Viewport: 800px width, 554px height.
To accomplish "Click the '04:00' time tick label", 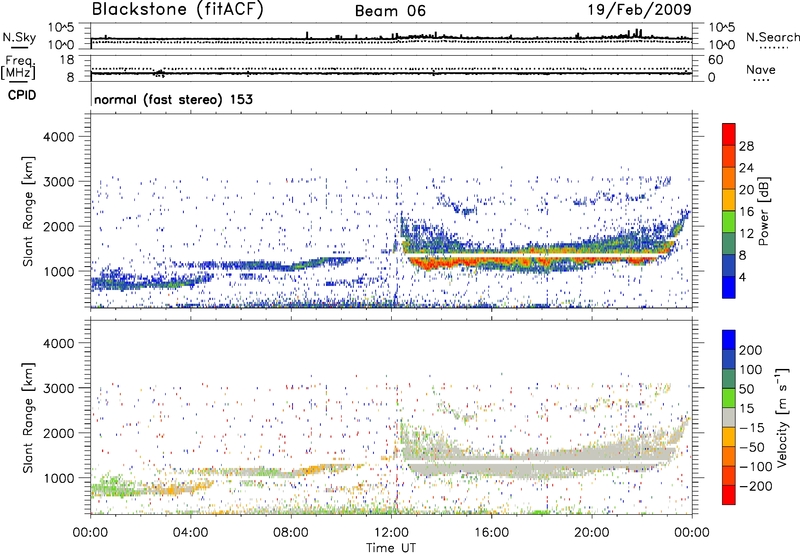I will 190,533.
